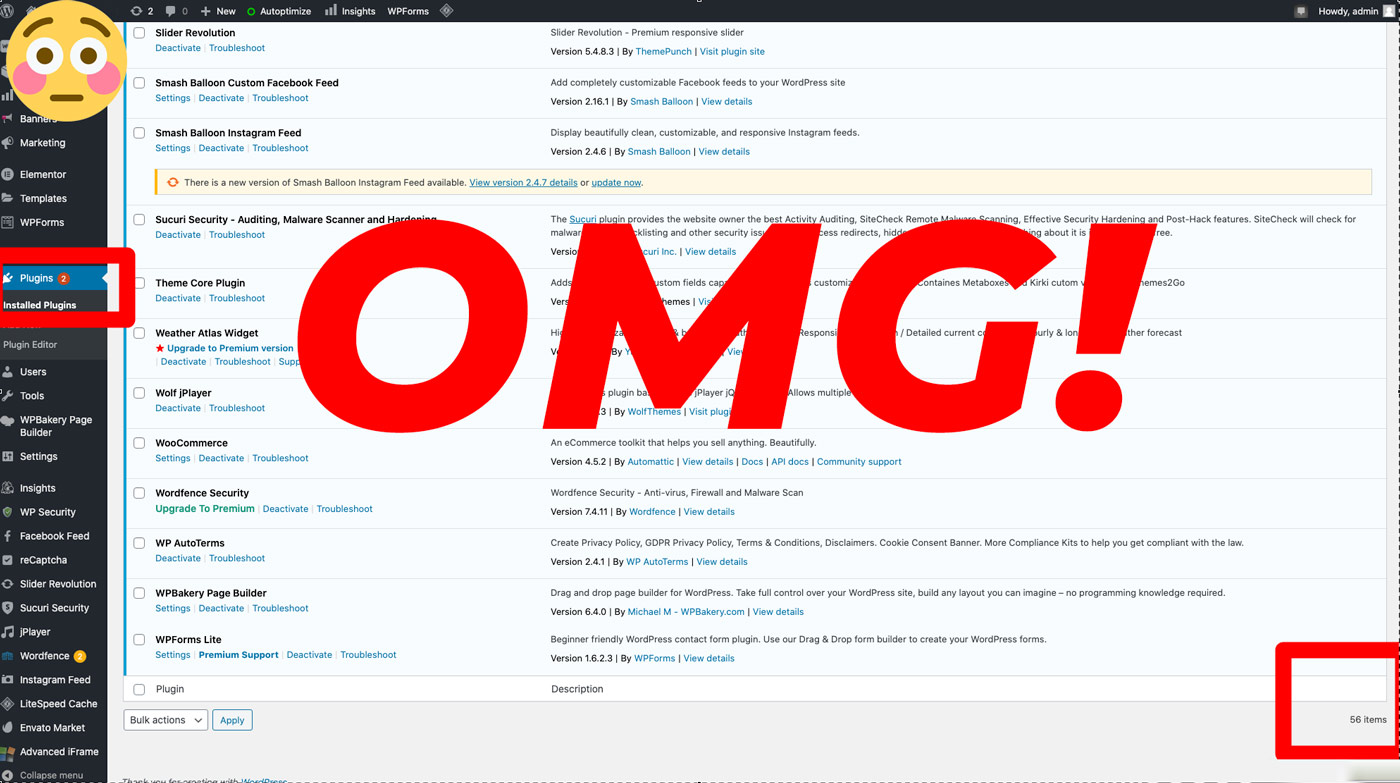The height and width of the screenshot is (783, 1400).
Task: Select the Wordfence Security plugin checkbox
Action: tap(139, 493)
